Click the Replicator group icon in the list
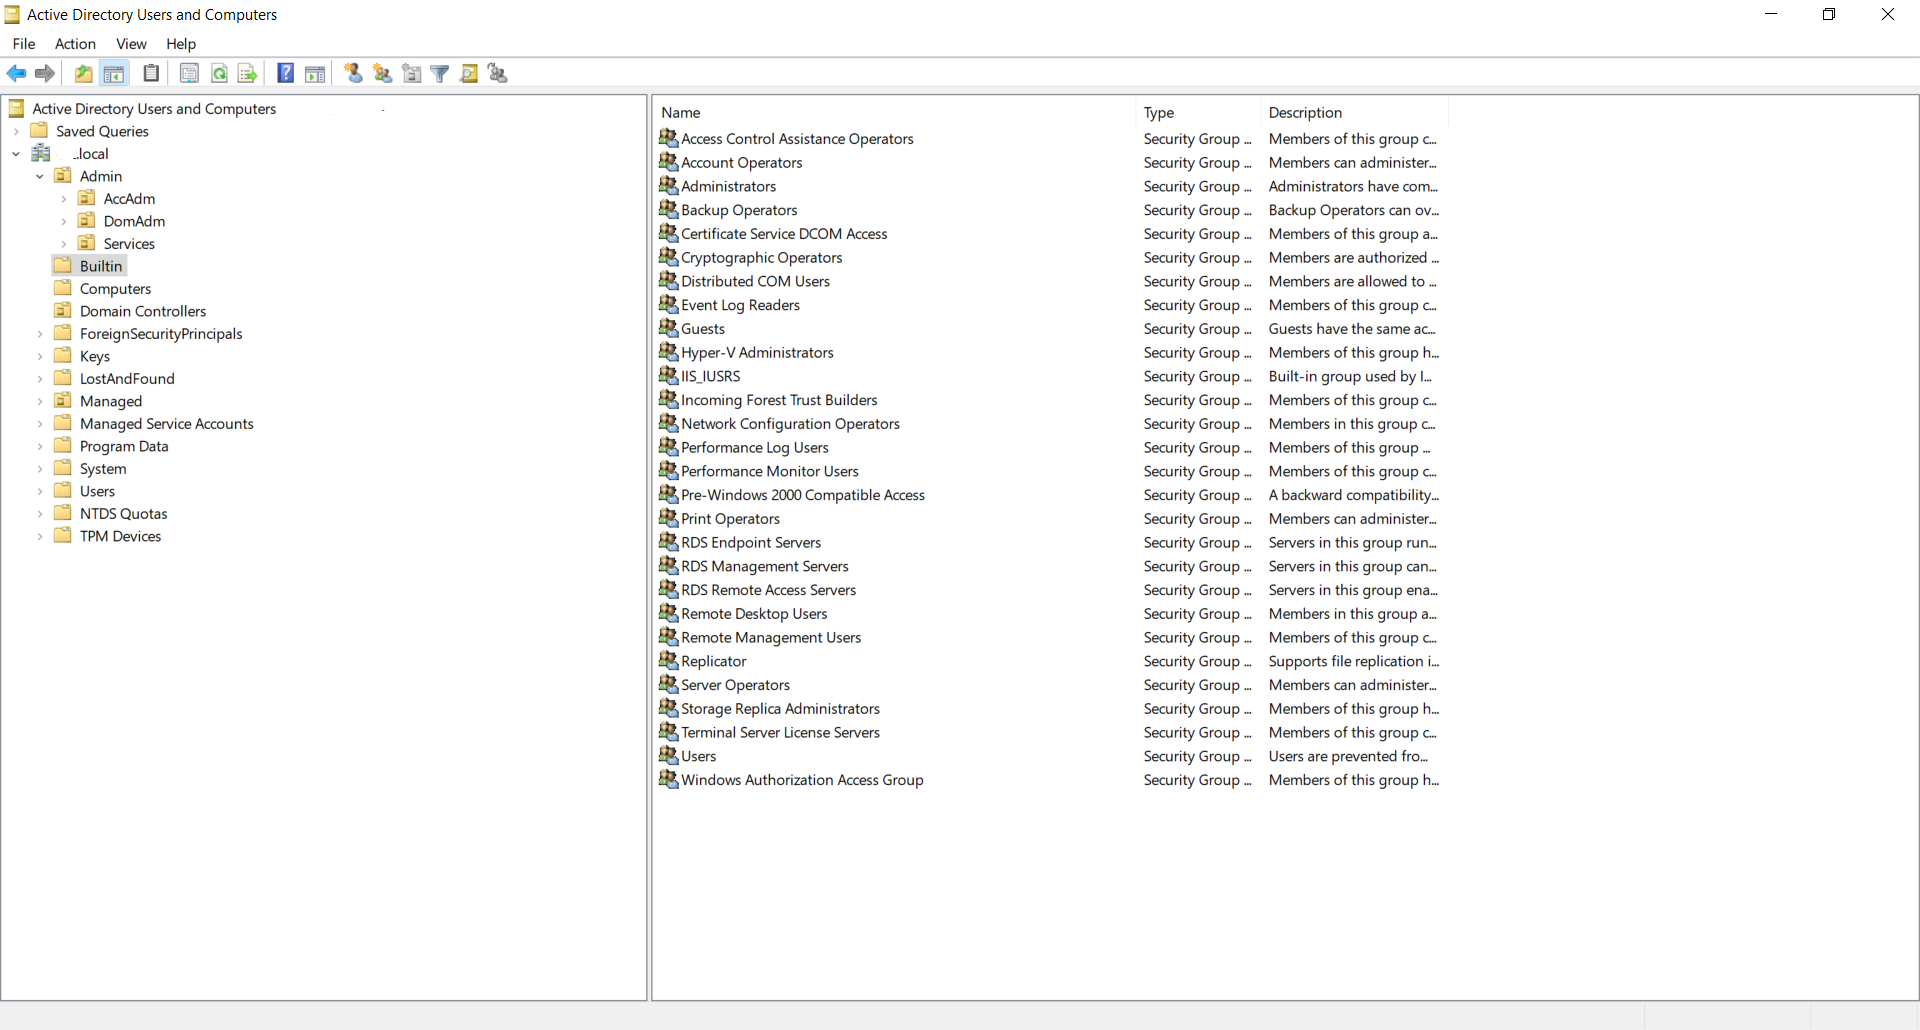 click(x=669, y=661)
